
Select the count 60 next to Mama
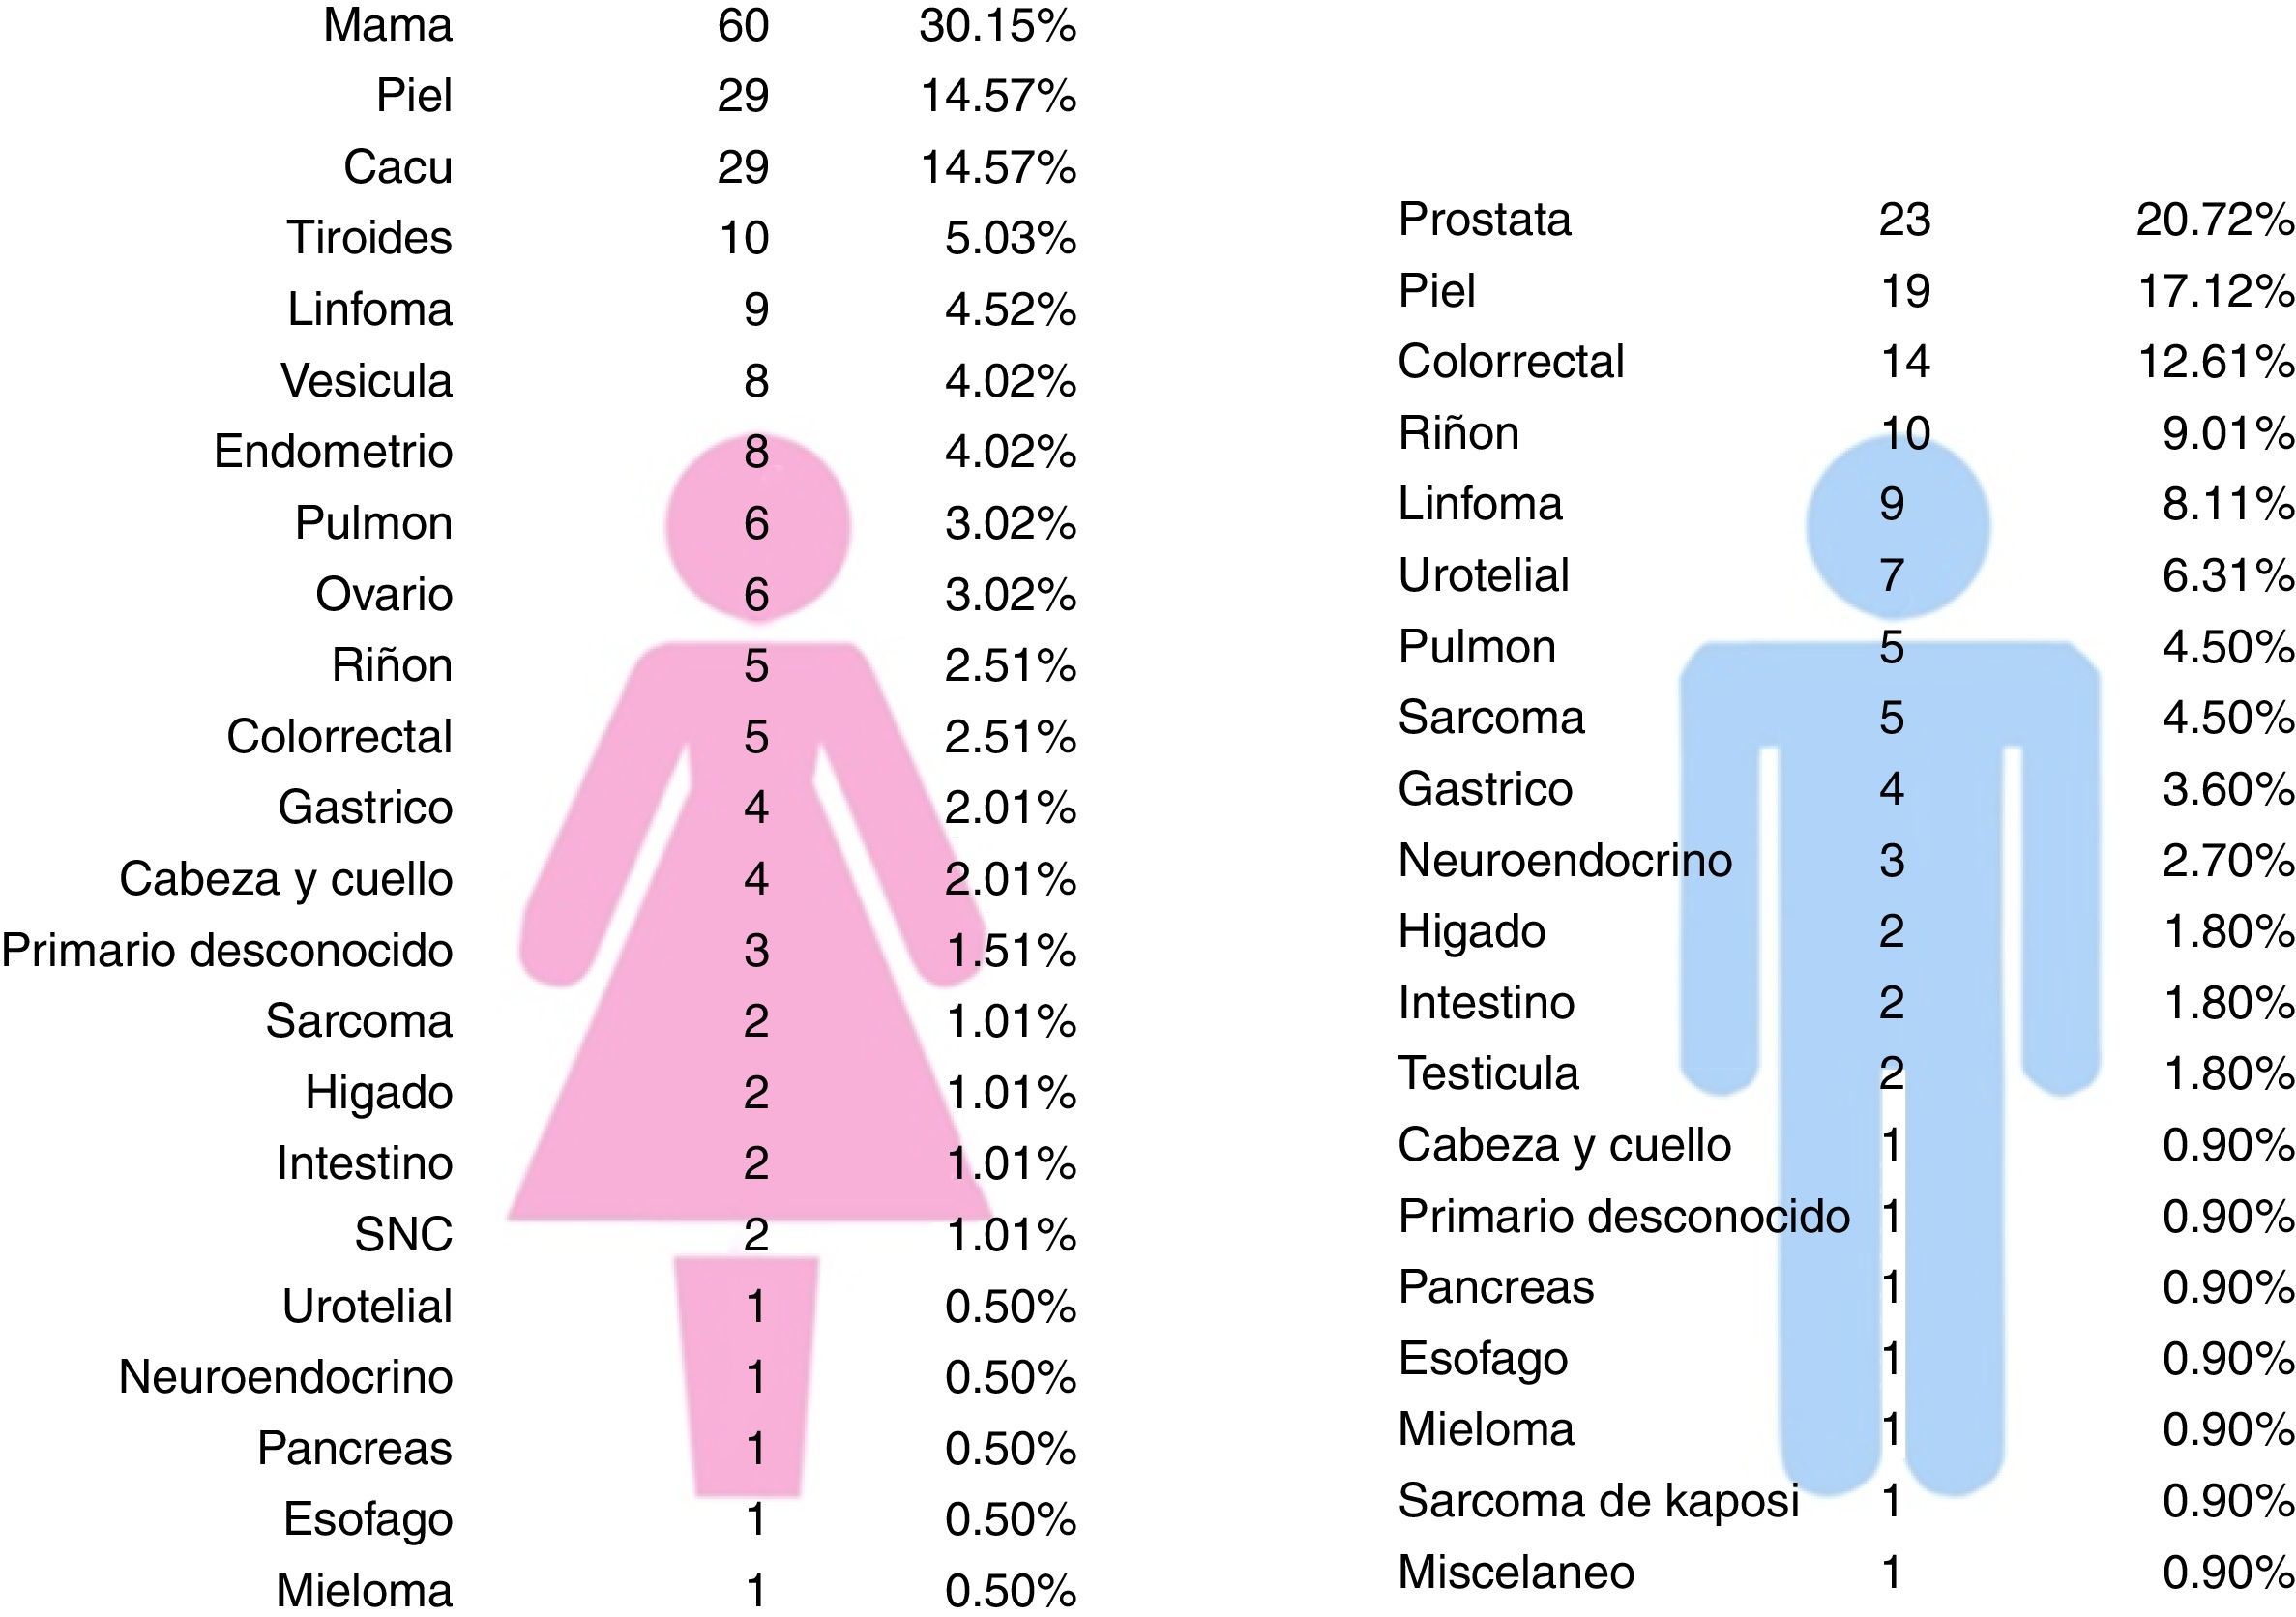(743, 25)
